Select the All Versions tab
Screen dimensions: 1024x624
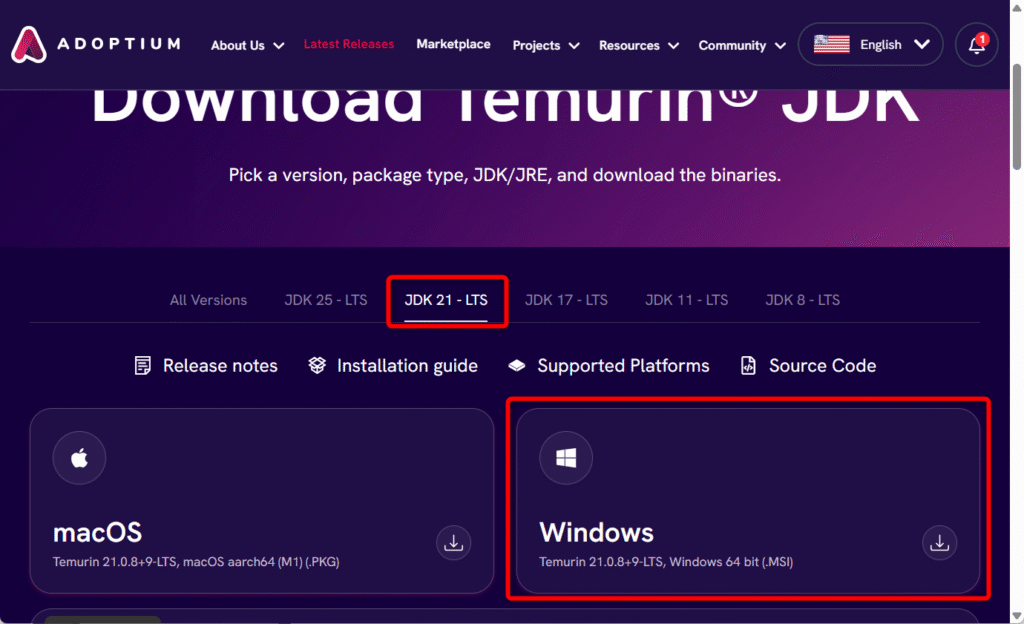pos(208,300)
